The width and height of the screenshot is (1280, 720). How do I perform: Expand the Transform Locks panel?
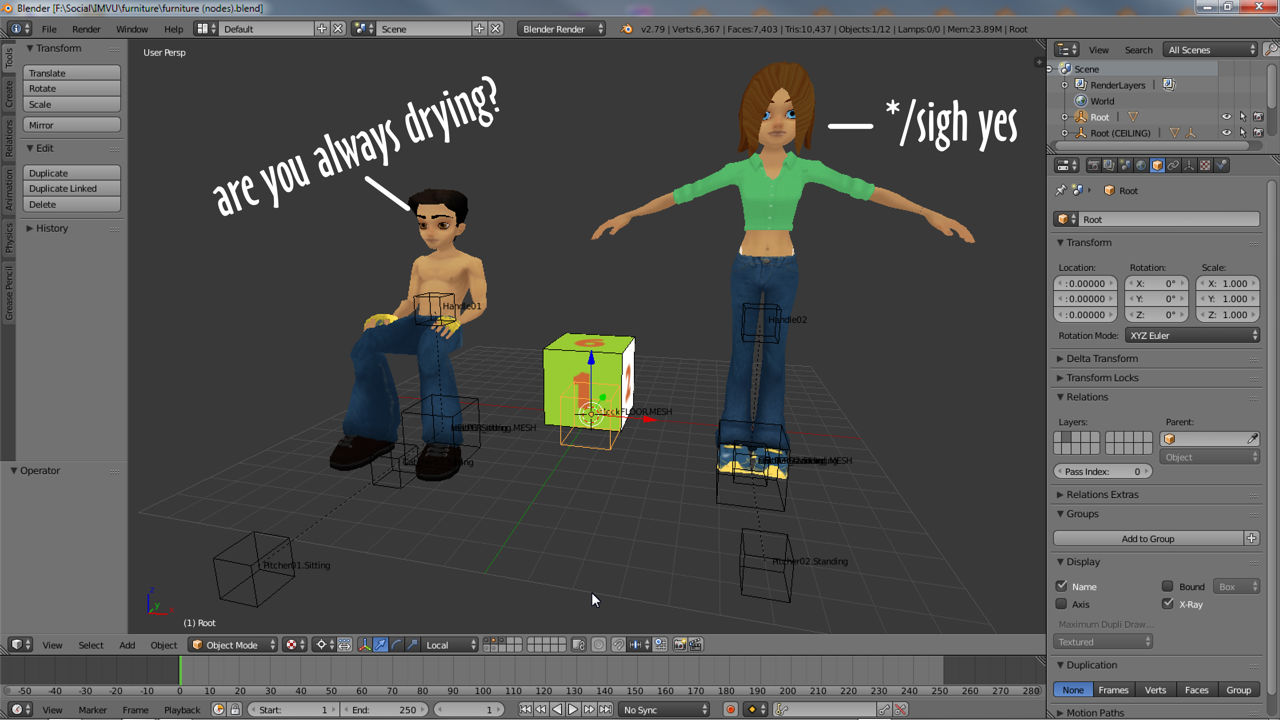[1102, 378]
